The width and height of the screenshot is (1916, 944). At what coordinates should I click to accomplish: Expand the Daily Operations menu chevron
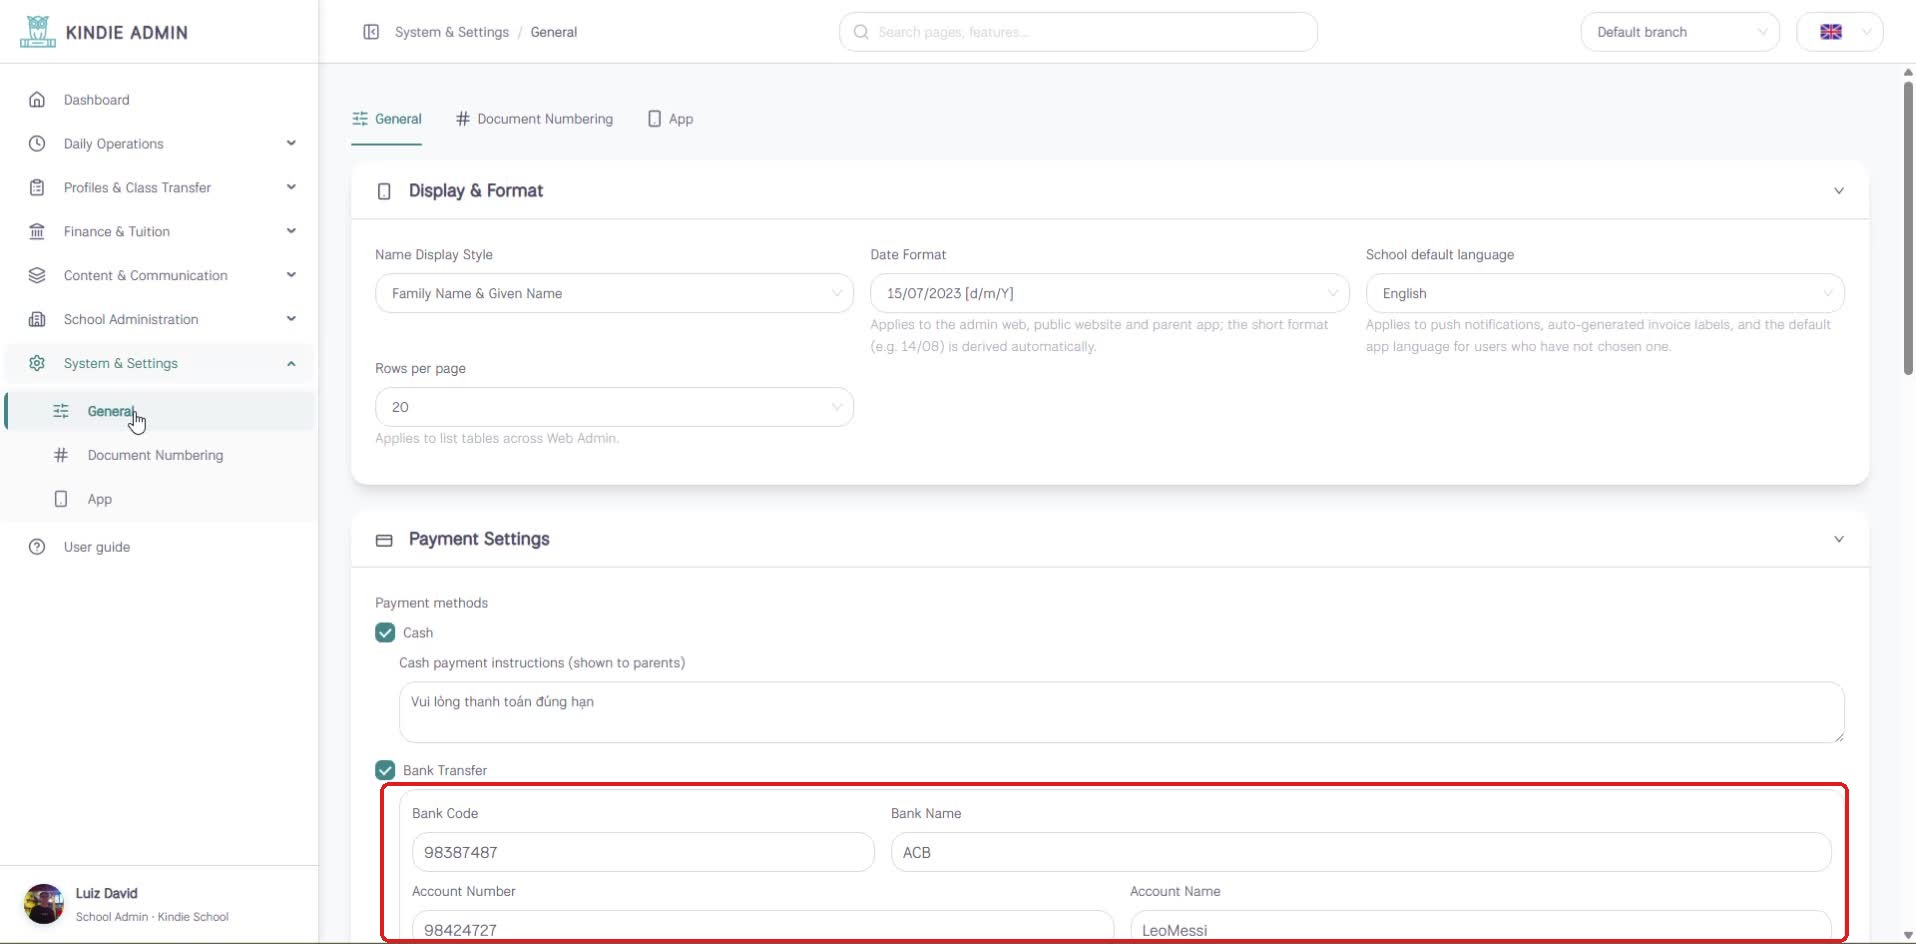click(x=291, y=144)
